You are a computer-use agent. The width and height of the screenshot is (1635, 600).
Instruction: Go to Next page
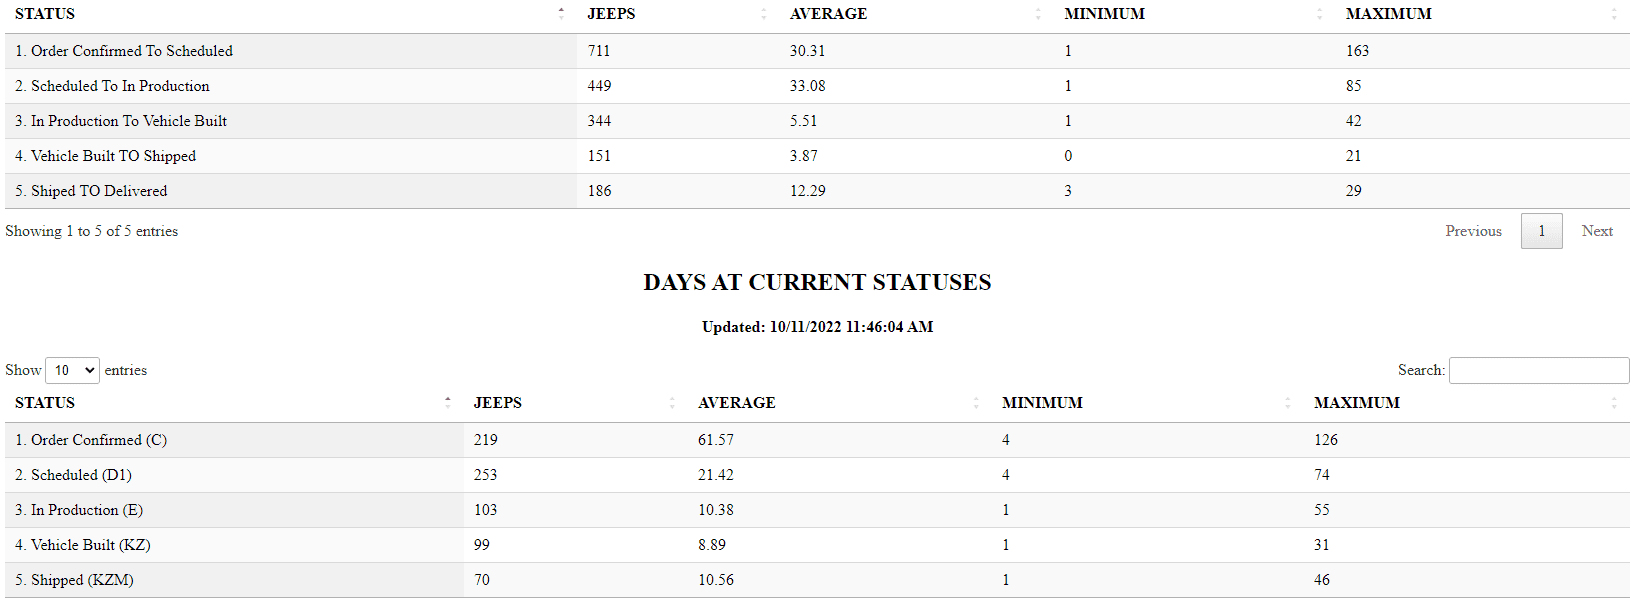pos(1597,231)
